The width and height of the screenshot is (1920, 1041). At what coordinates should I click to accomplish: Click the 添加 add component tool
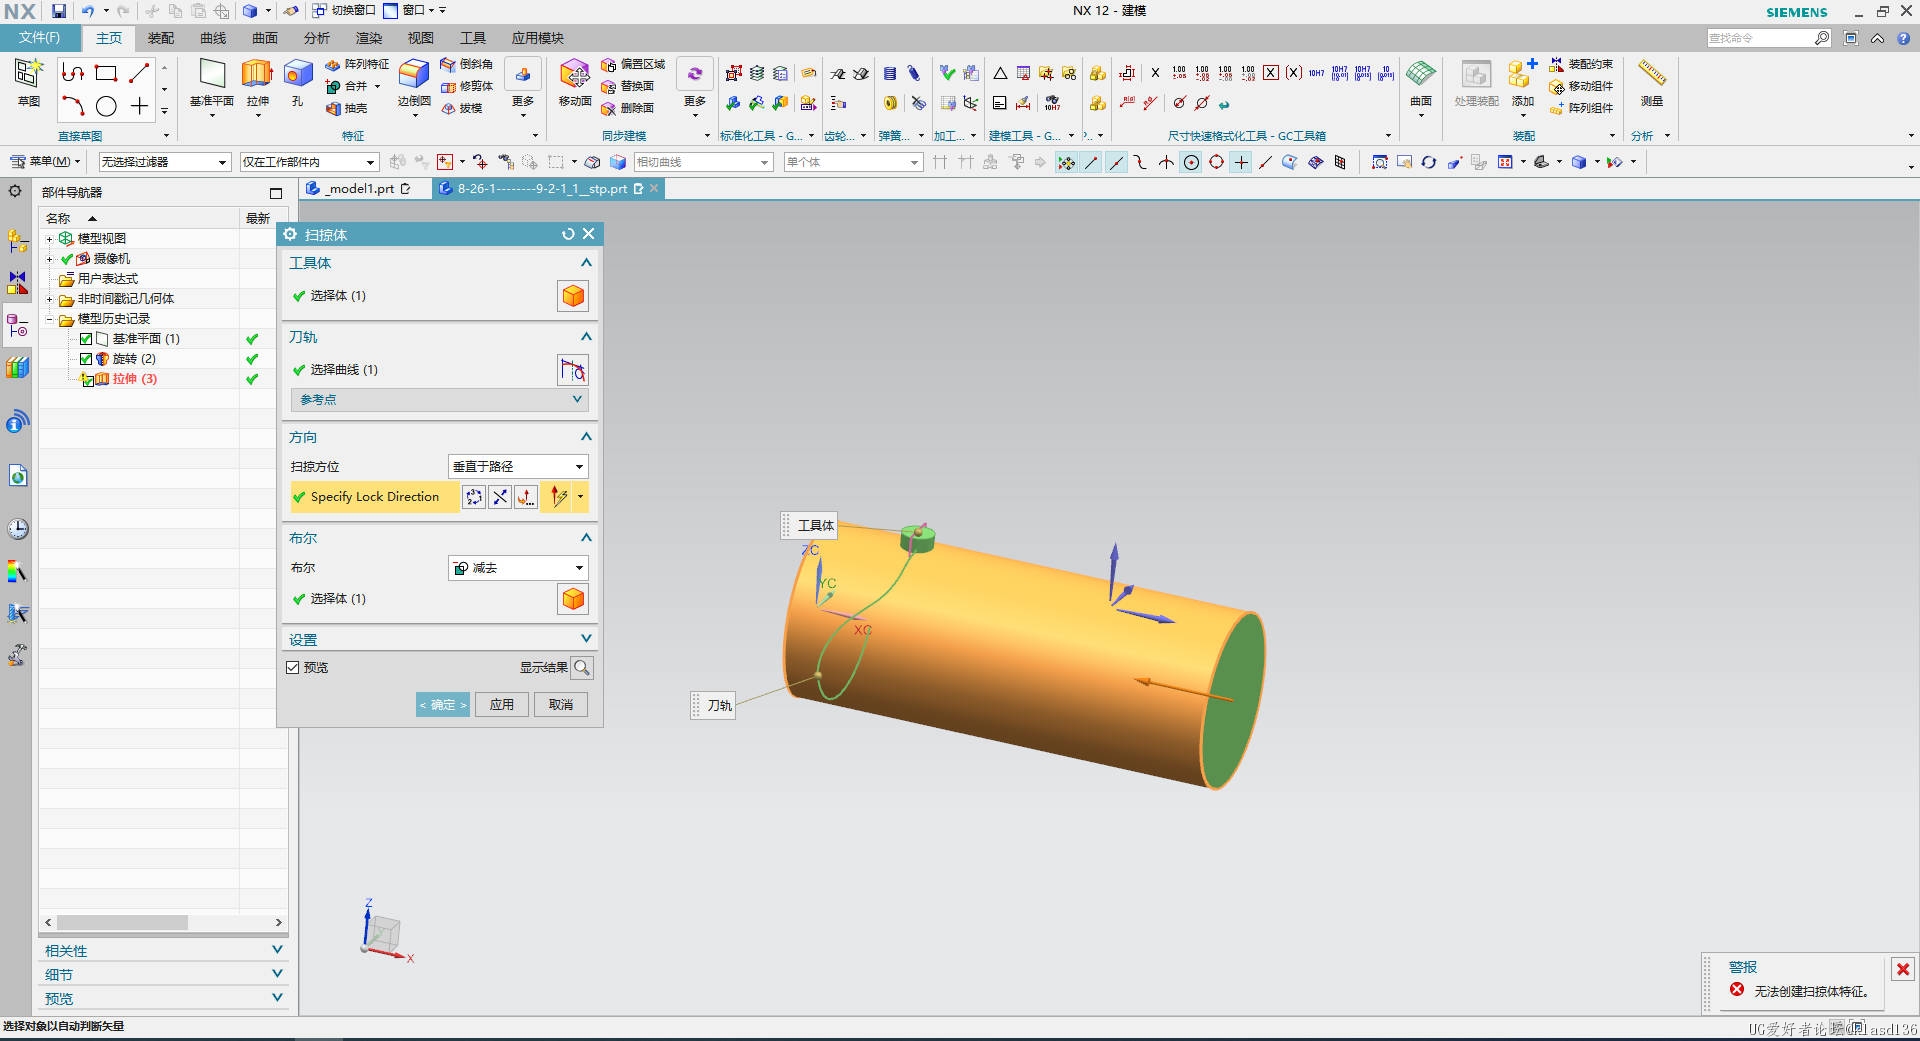pyautogui.click(x=1523, y=82)
